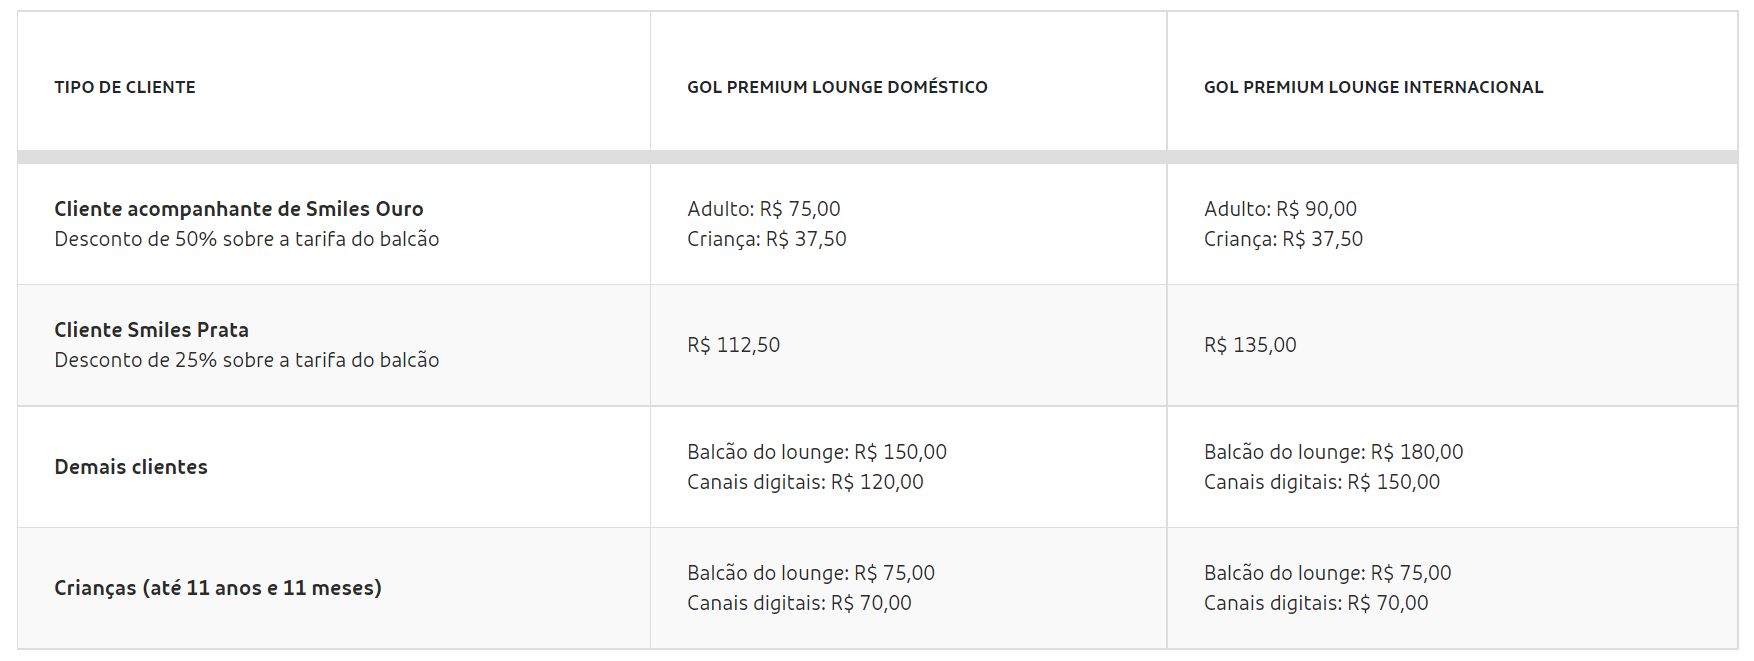Select international children Balcão R$ 75,00
The image size is (1754, 661).
pos(1328,573)
